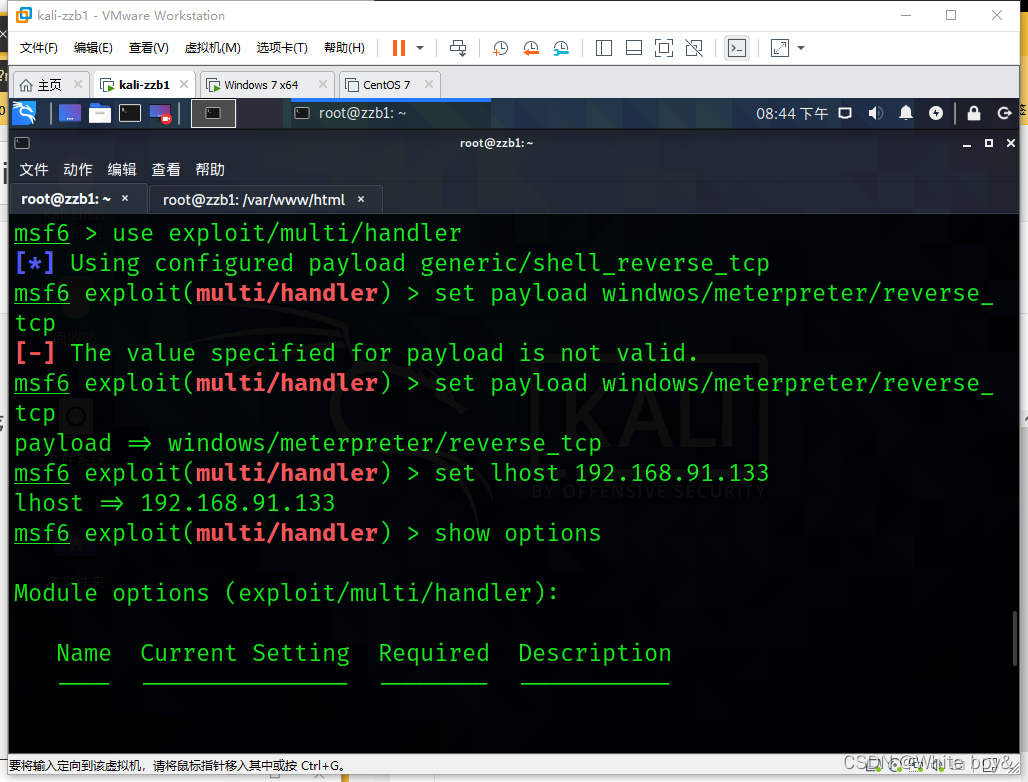1028x782 pixels.
Task: Show the desktop from Kali panel
Action: pyautogui.click(x=69, y=113)
